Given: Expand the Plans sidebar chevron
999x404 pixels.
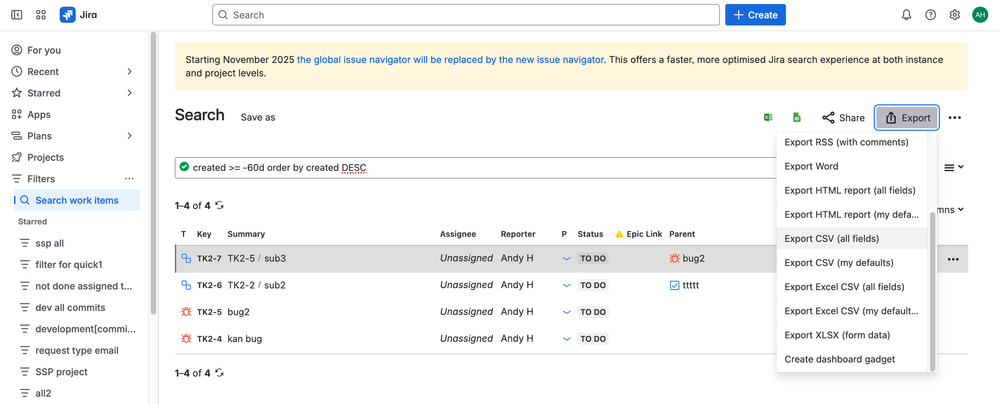Looking at the screenshot, I should pyautogui.click(x=129, y=136).
